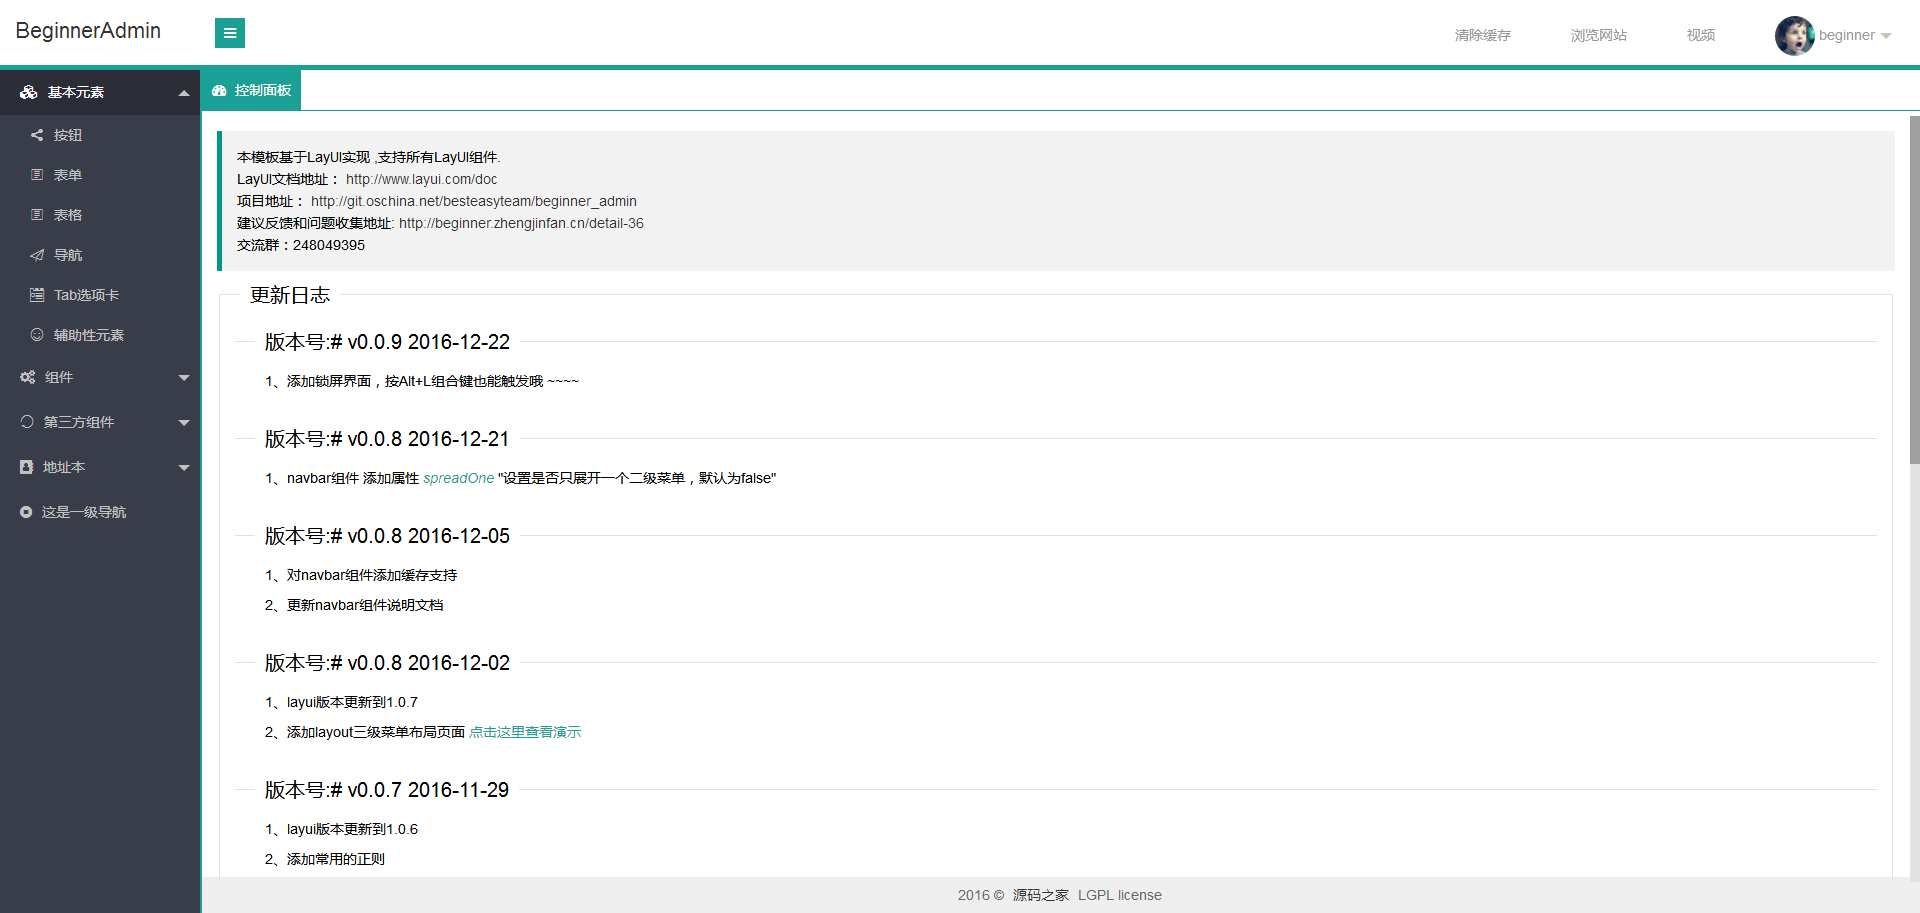This screenshot has width=1920, height=913.
Task: Collapse the 基本元素 menu arrow
Action: tap(184, 93)
